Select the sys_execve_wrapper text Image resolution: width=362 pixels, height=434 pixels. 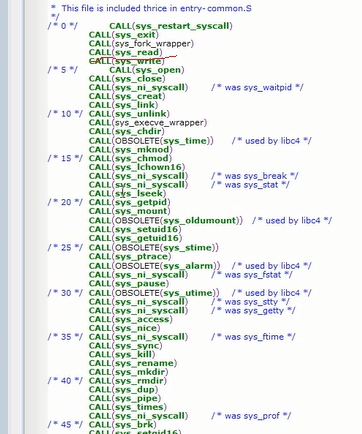pyautogui.click(x=160, y=122)
